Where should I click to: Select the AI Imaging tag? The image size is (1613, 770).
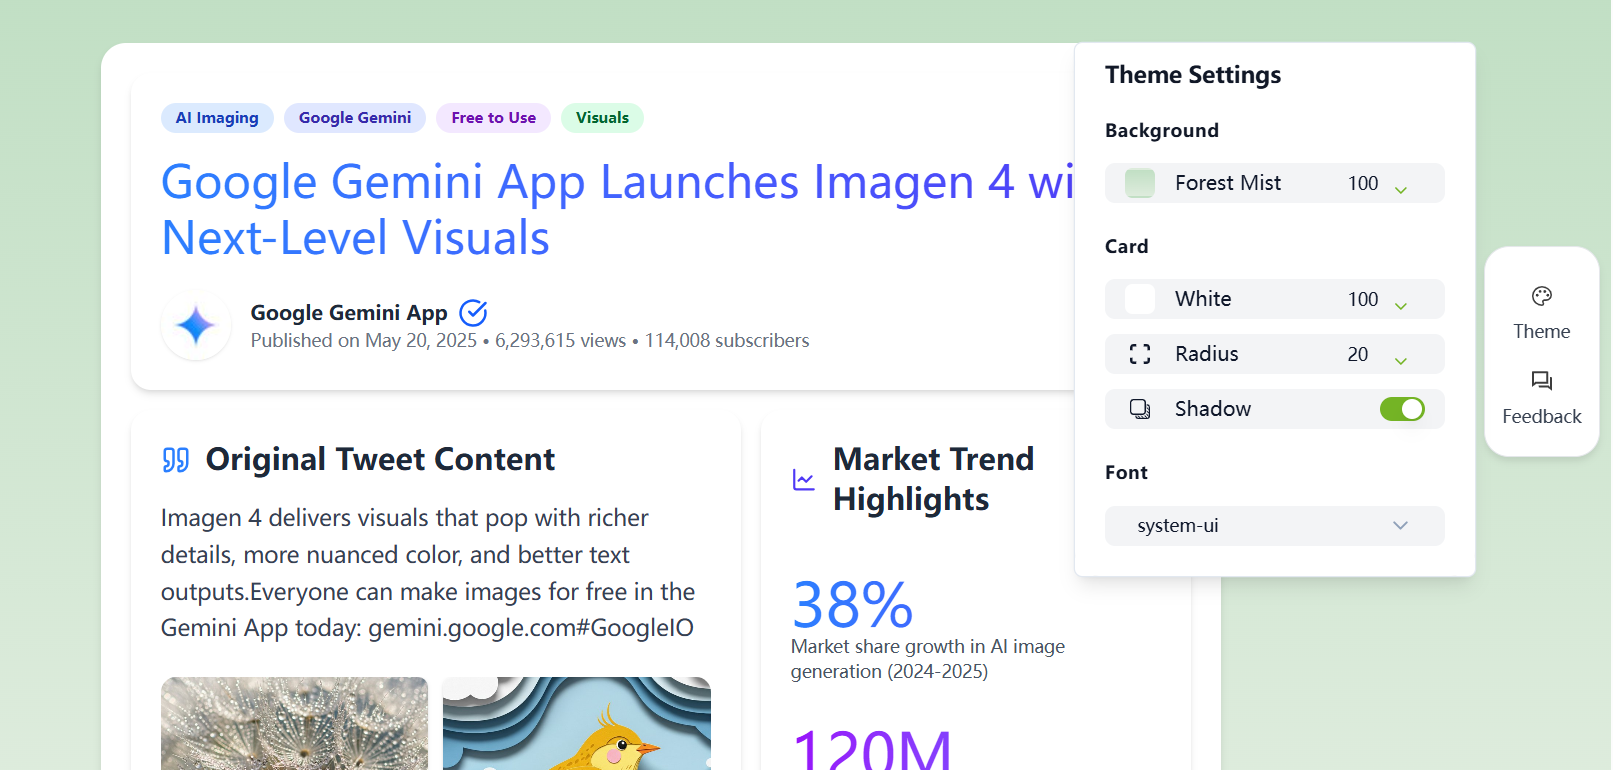(217, 118)
